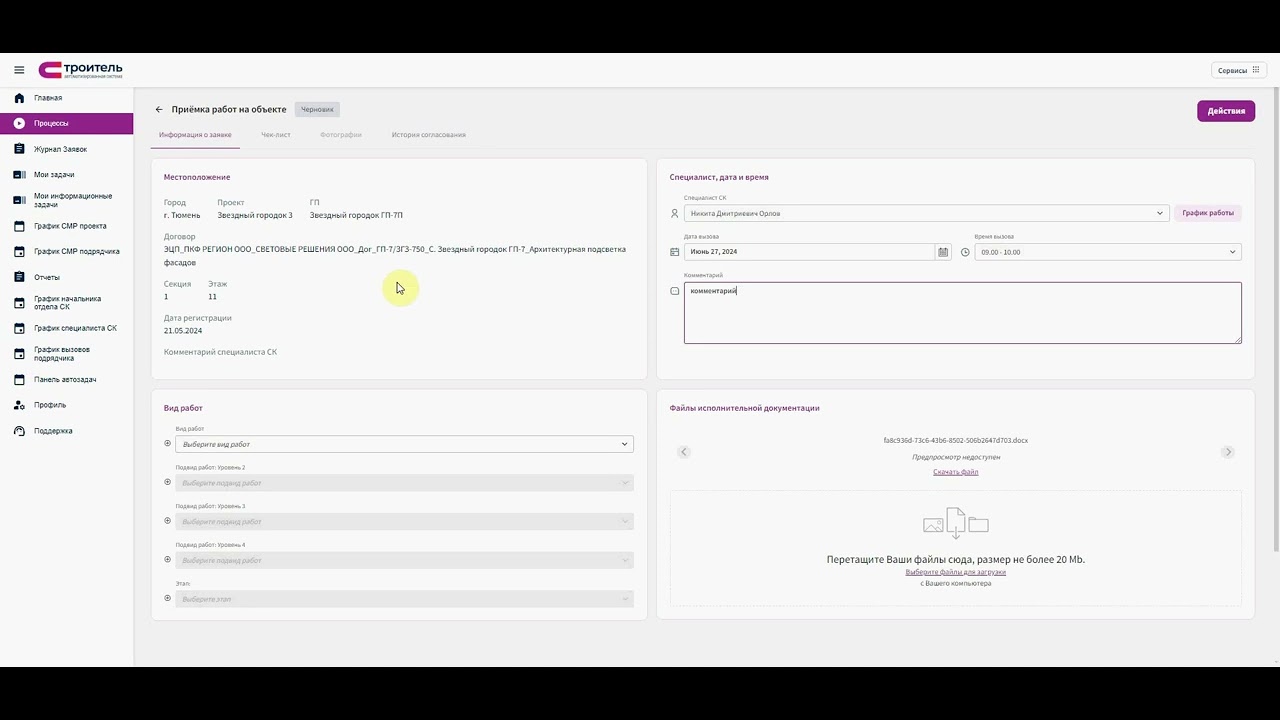
Task: Click the Действия button
Action: click(x=1226, y=111)
